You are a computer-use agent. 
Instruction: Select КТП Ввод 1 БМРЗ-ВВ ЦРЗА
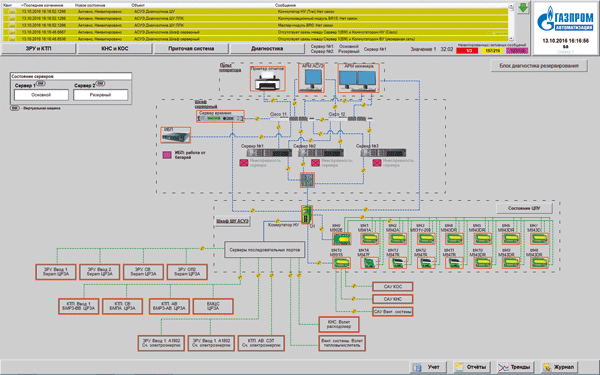pyautogui.click(x=78, y=306)
